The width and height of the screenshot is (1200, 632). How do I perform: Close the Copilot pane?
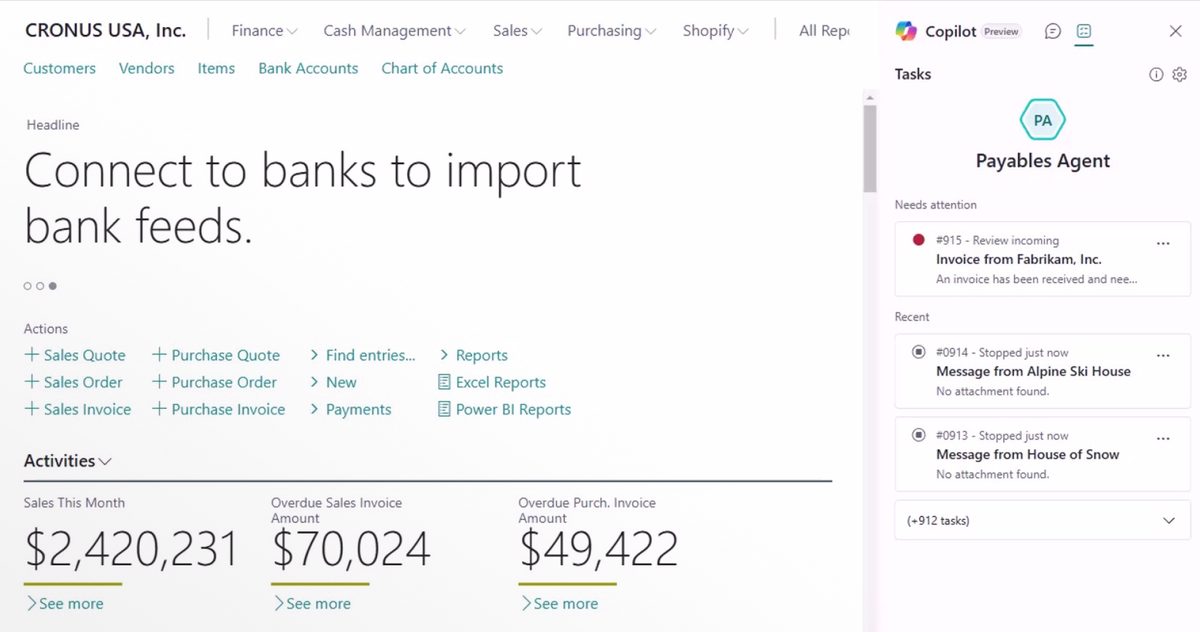click(x=1176, y=31)
